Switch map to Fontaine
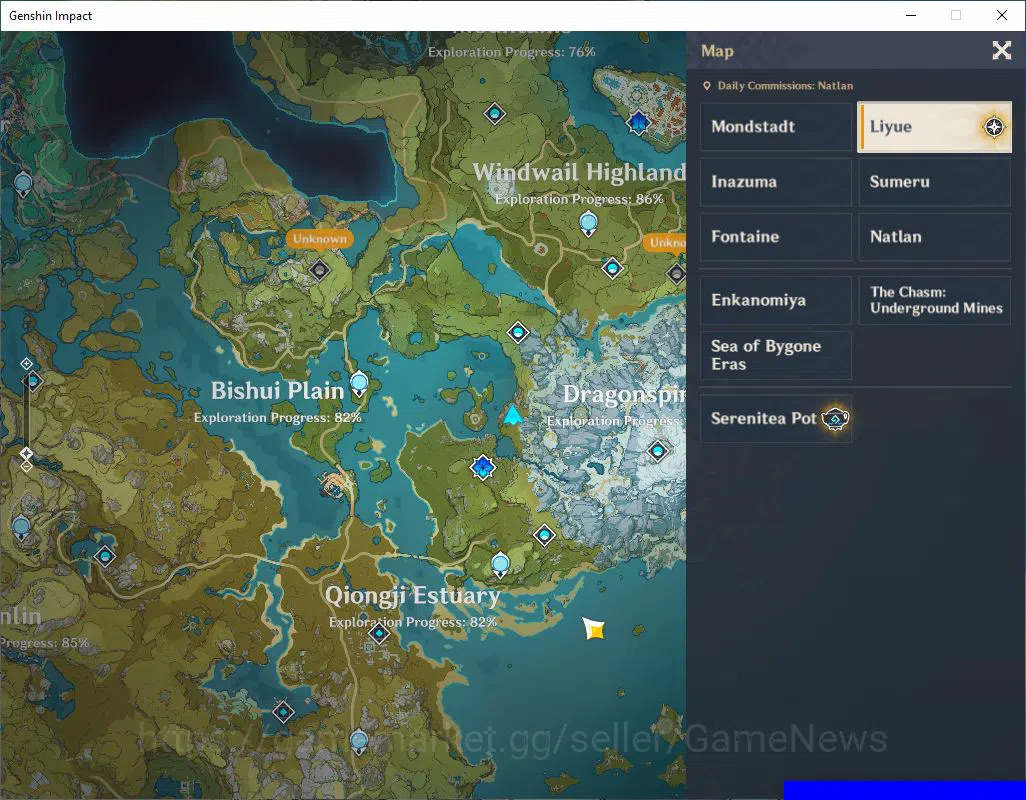 (776, 237)
